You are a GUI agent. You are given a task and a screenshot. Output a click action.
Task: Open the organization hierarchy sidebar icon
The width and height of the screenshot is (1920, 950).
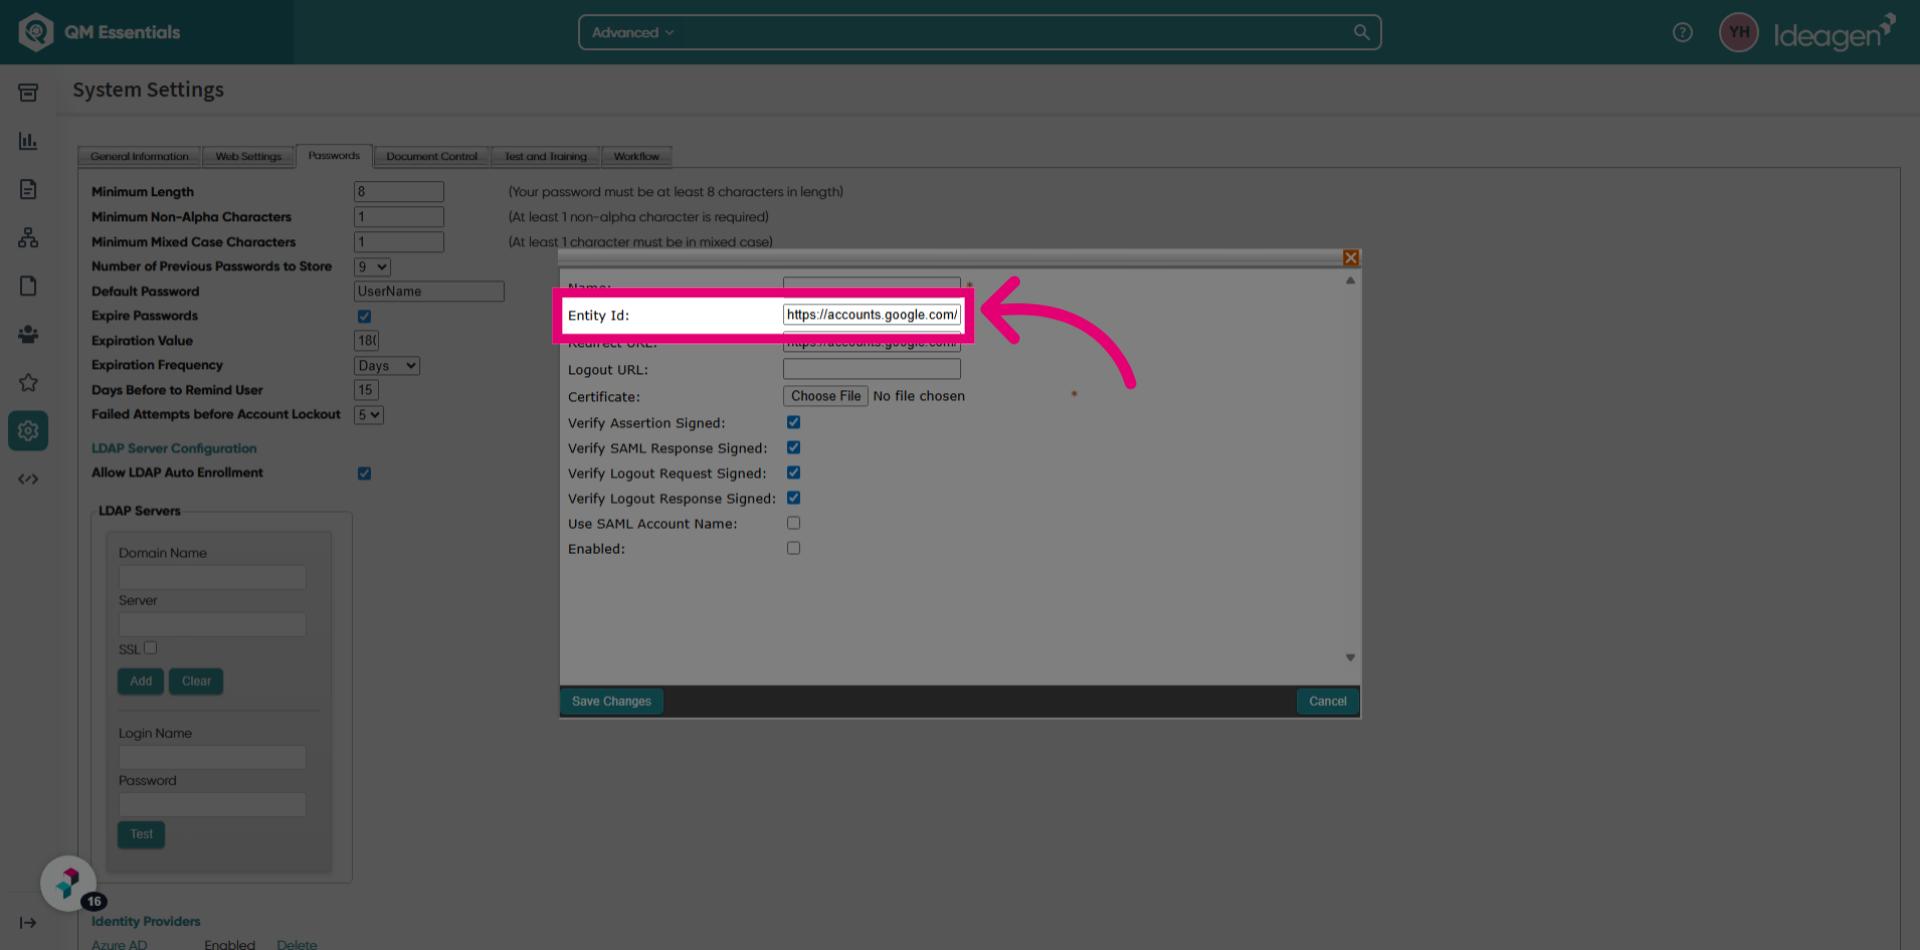click(28, 238)
